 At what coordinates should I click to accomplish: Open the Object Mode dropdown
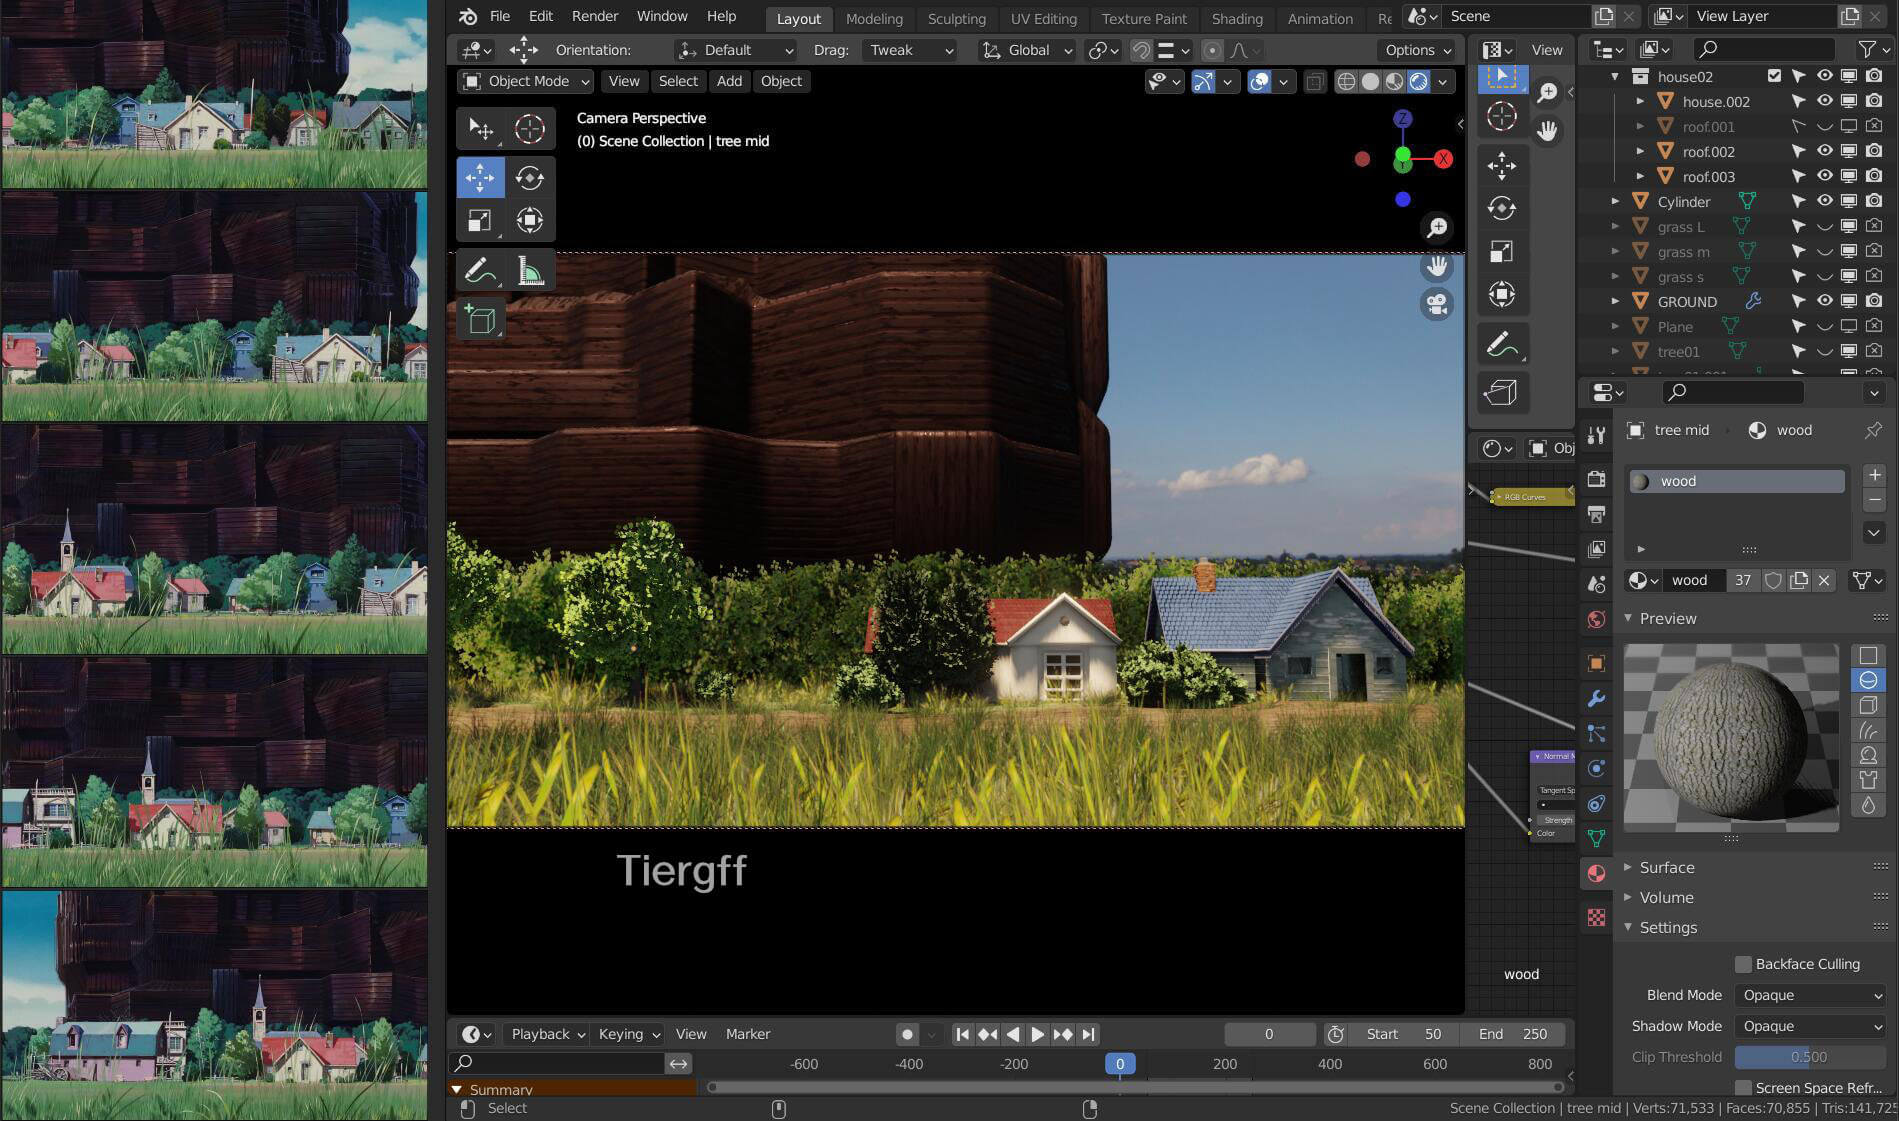526,81
